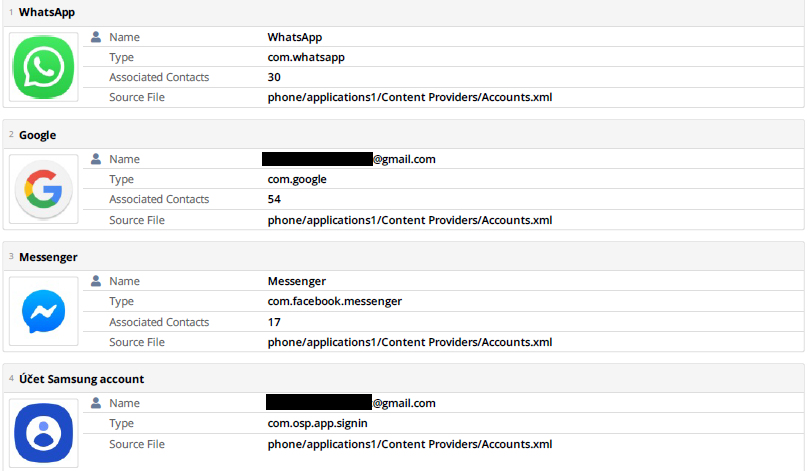Click the Google logo icon
The width and height of the screenshot is (805, 471).
coord(44,189)
